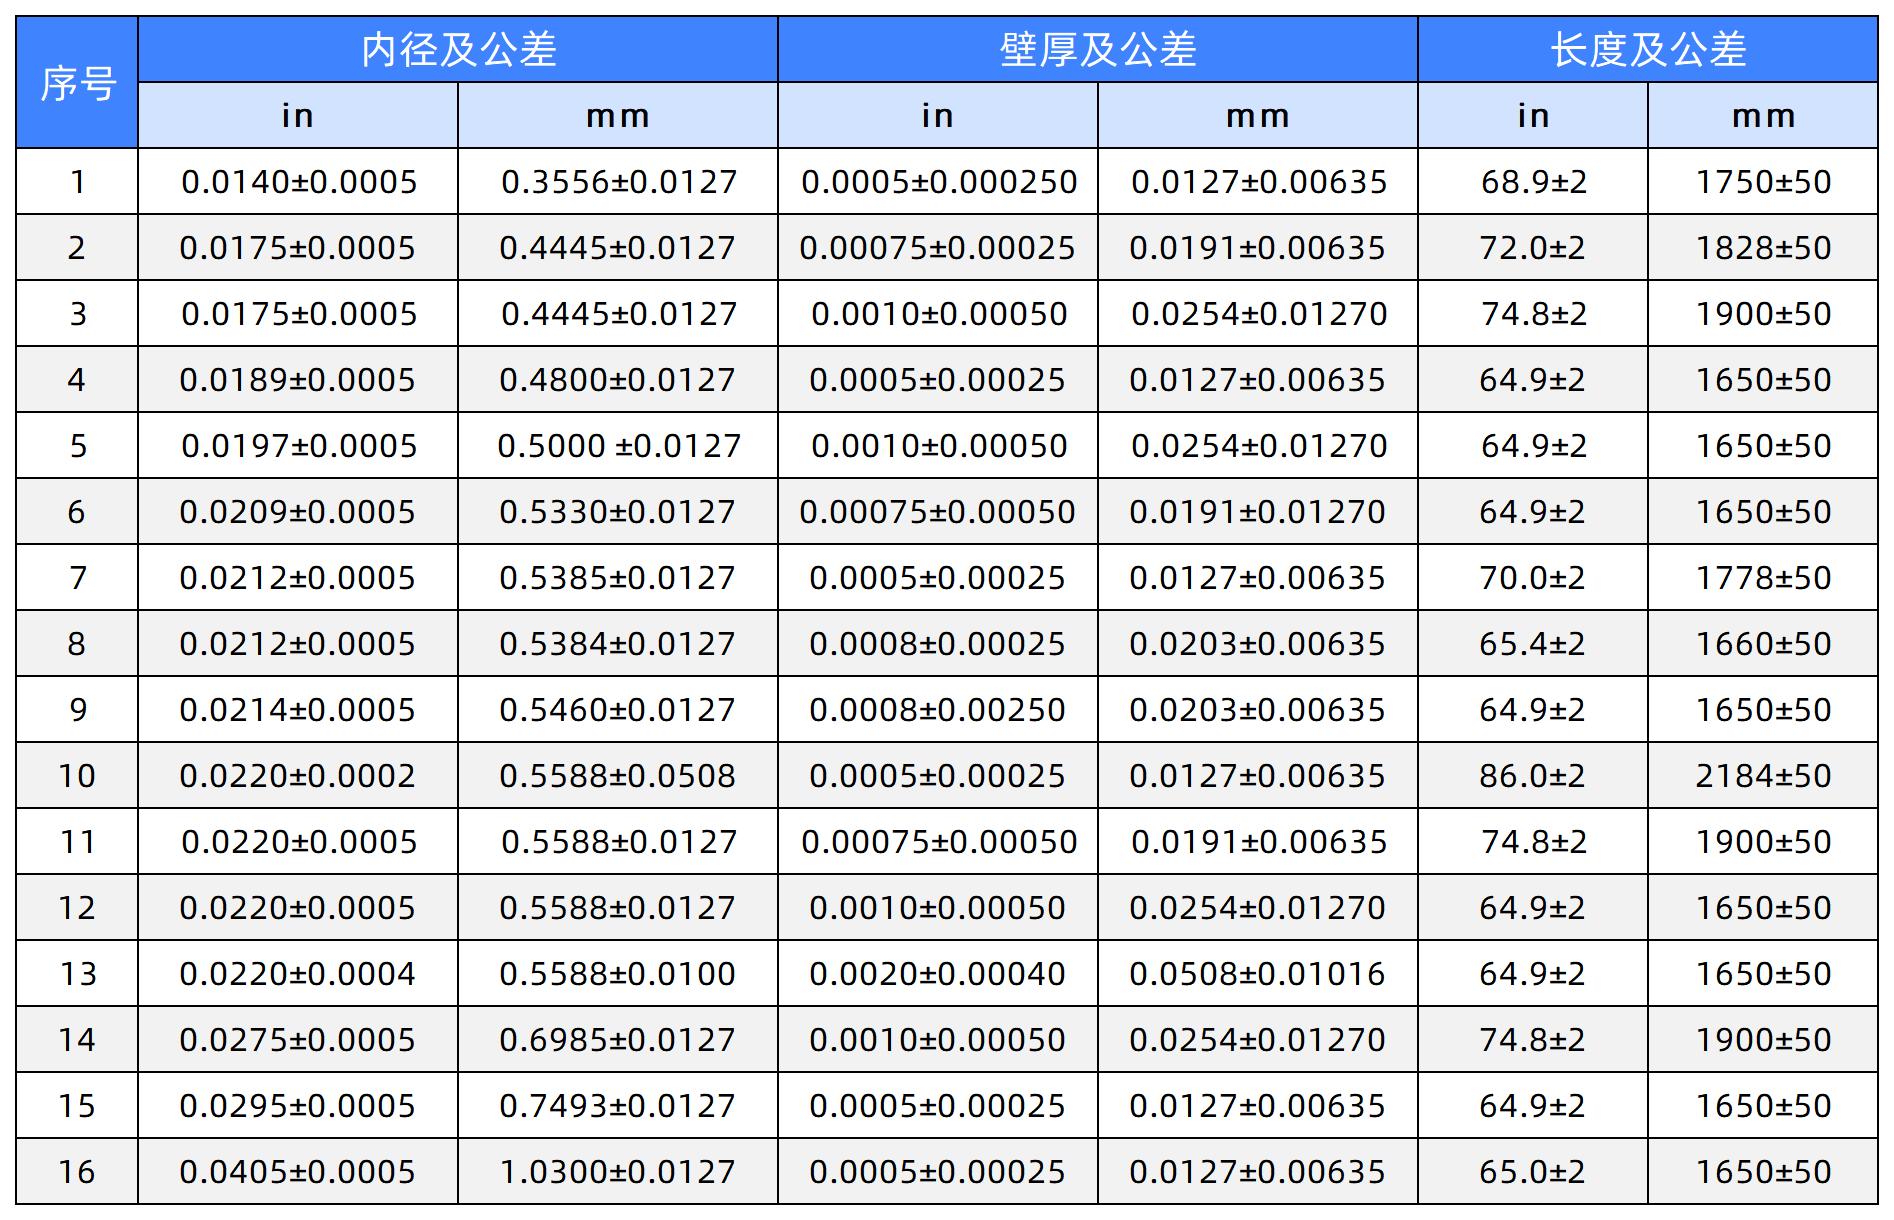The height and width of the screenshot is (1220, 1894).
Task: Click cell 0.5385±0.0127
Action: pos(618,577)
